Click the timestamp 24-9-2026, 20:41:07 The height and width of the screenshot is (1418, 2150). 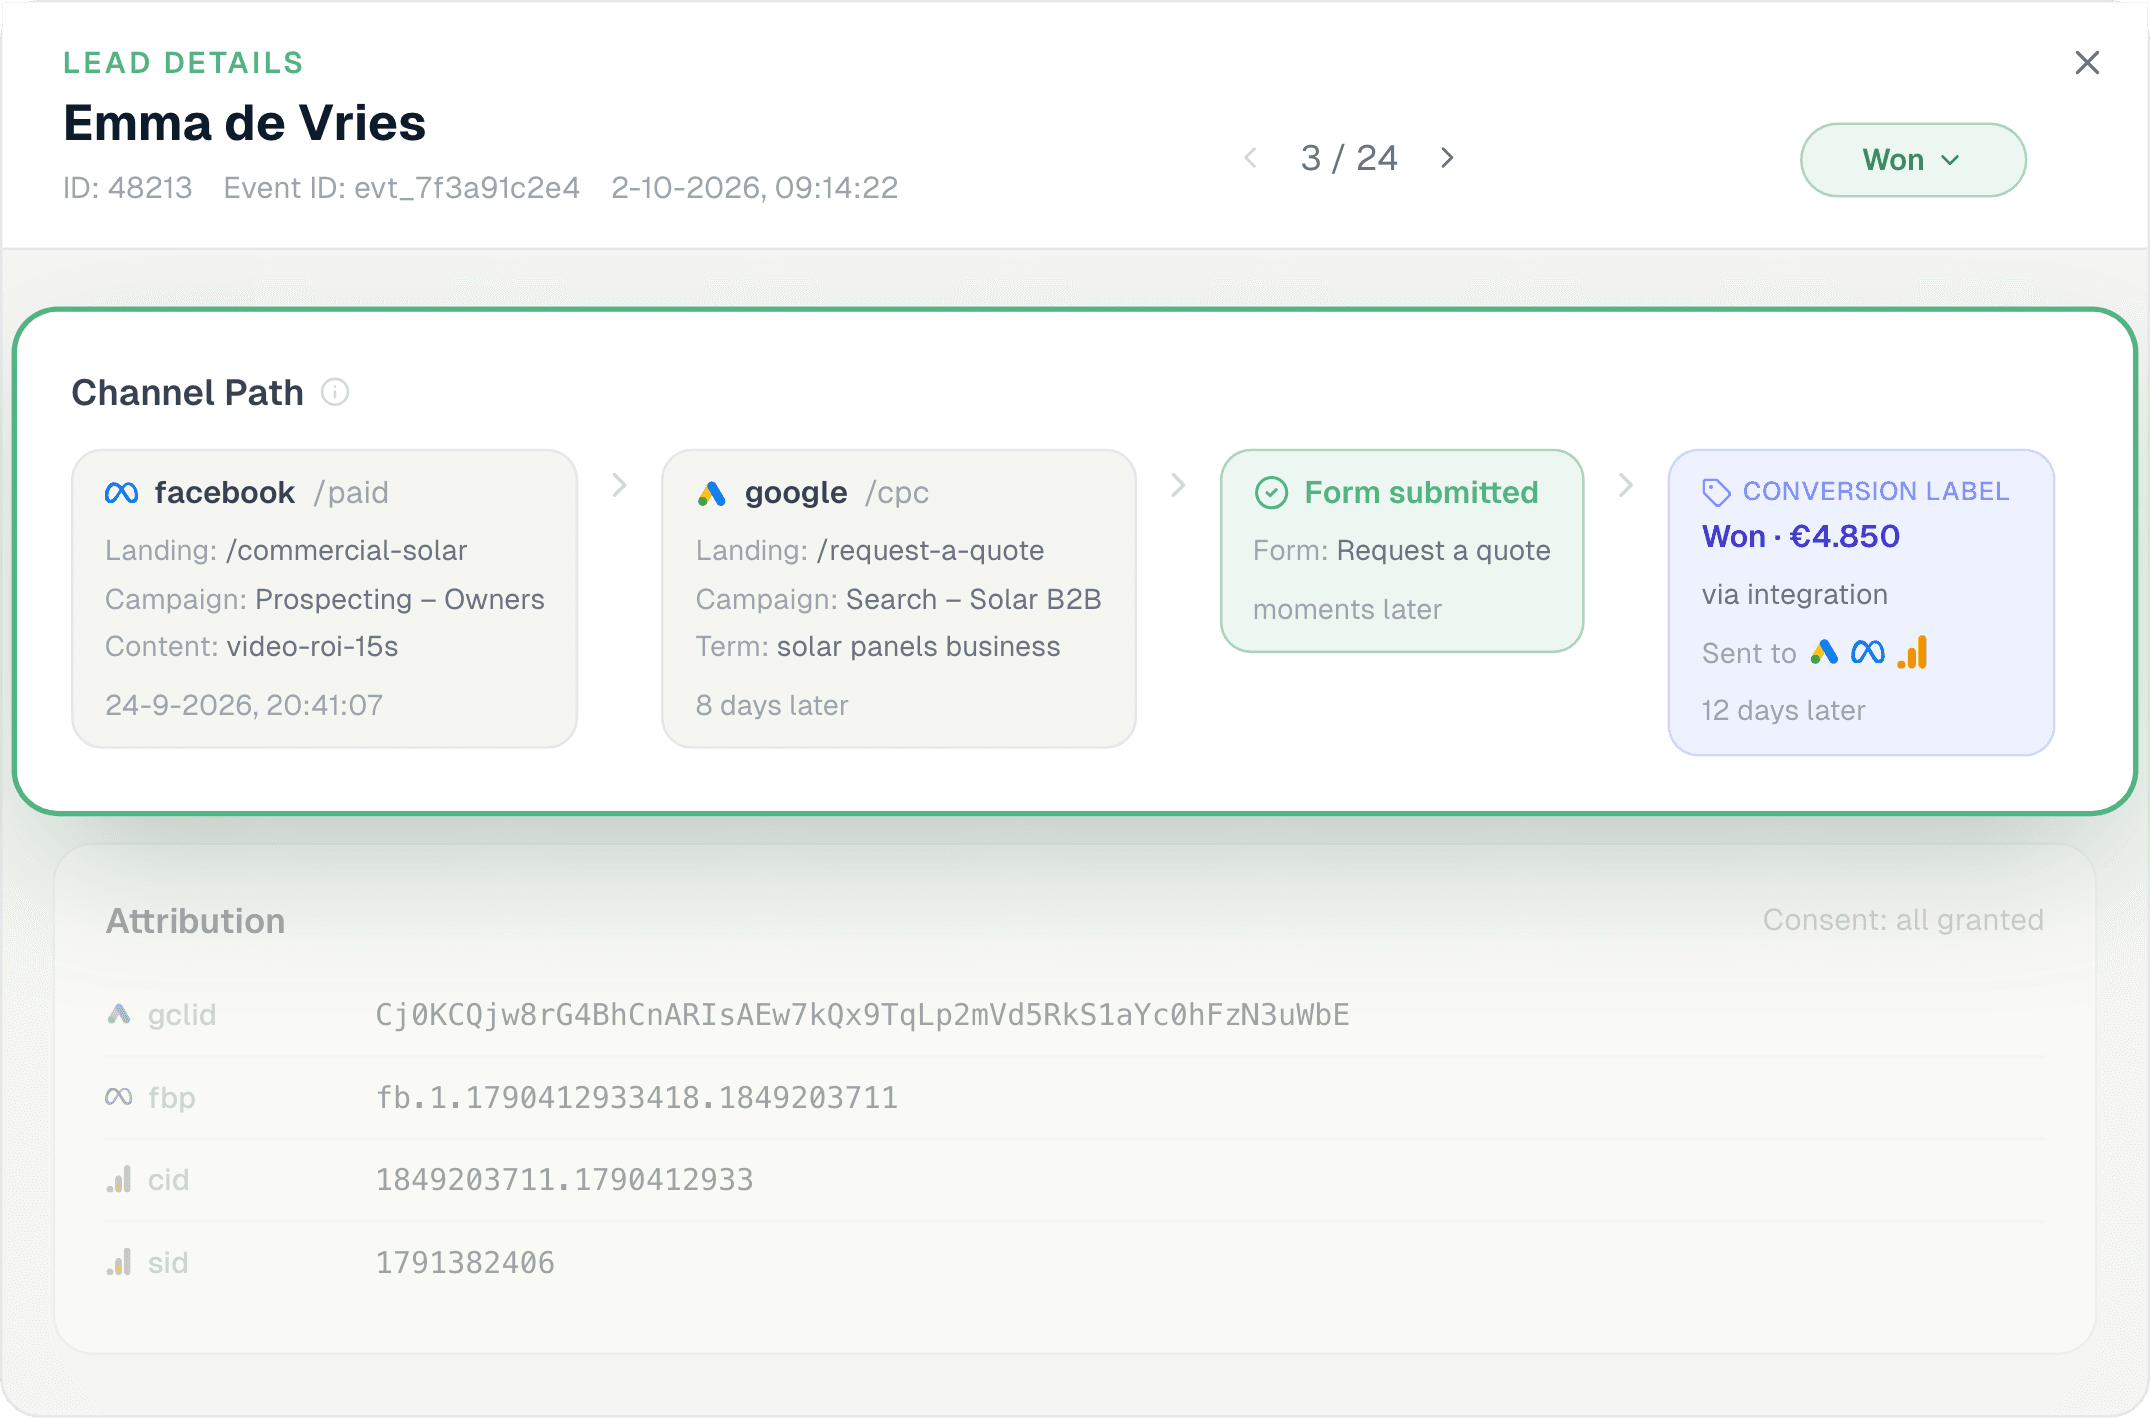tap(244, 706)
